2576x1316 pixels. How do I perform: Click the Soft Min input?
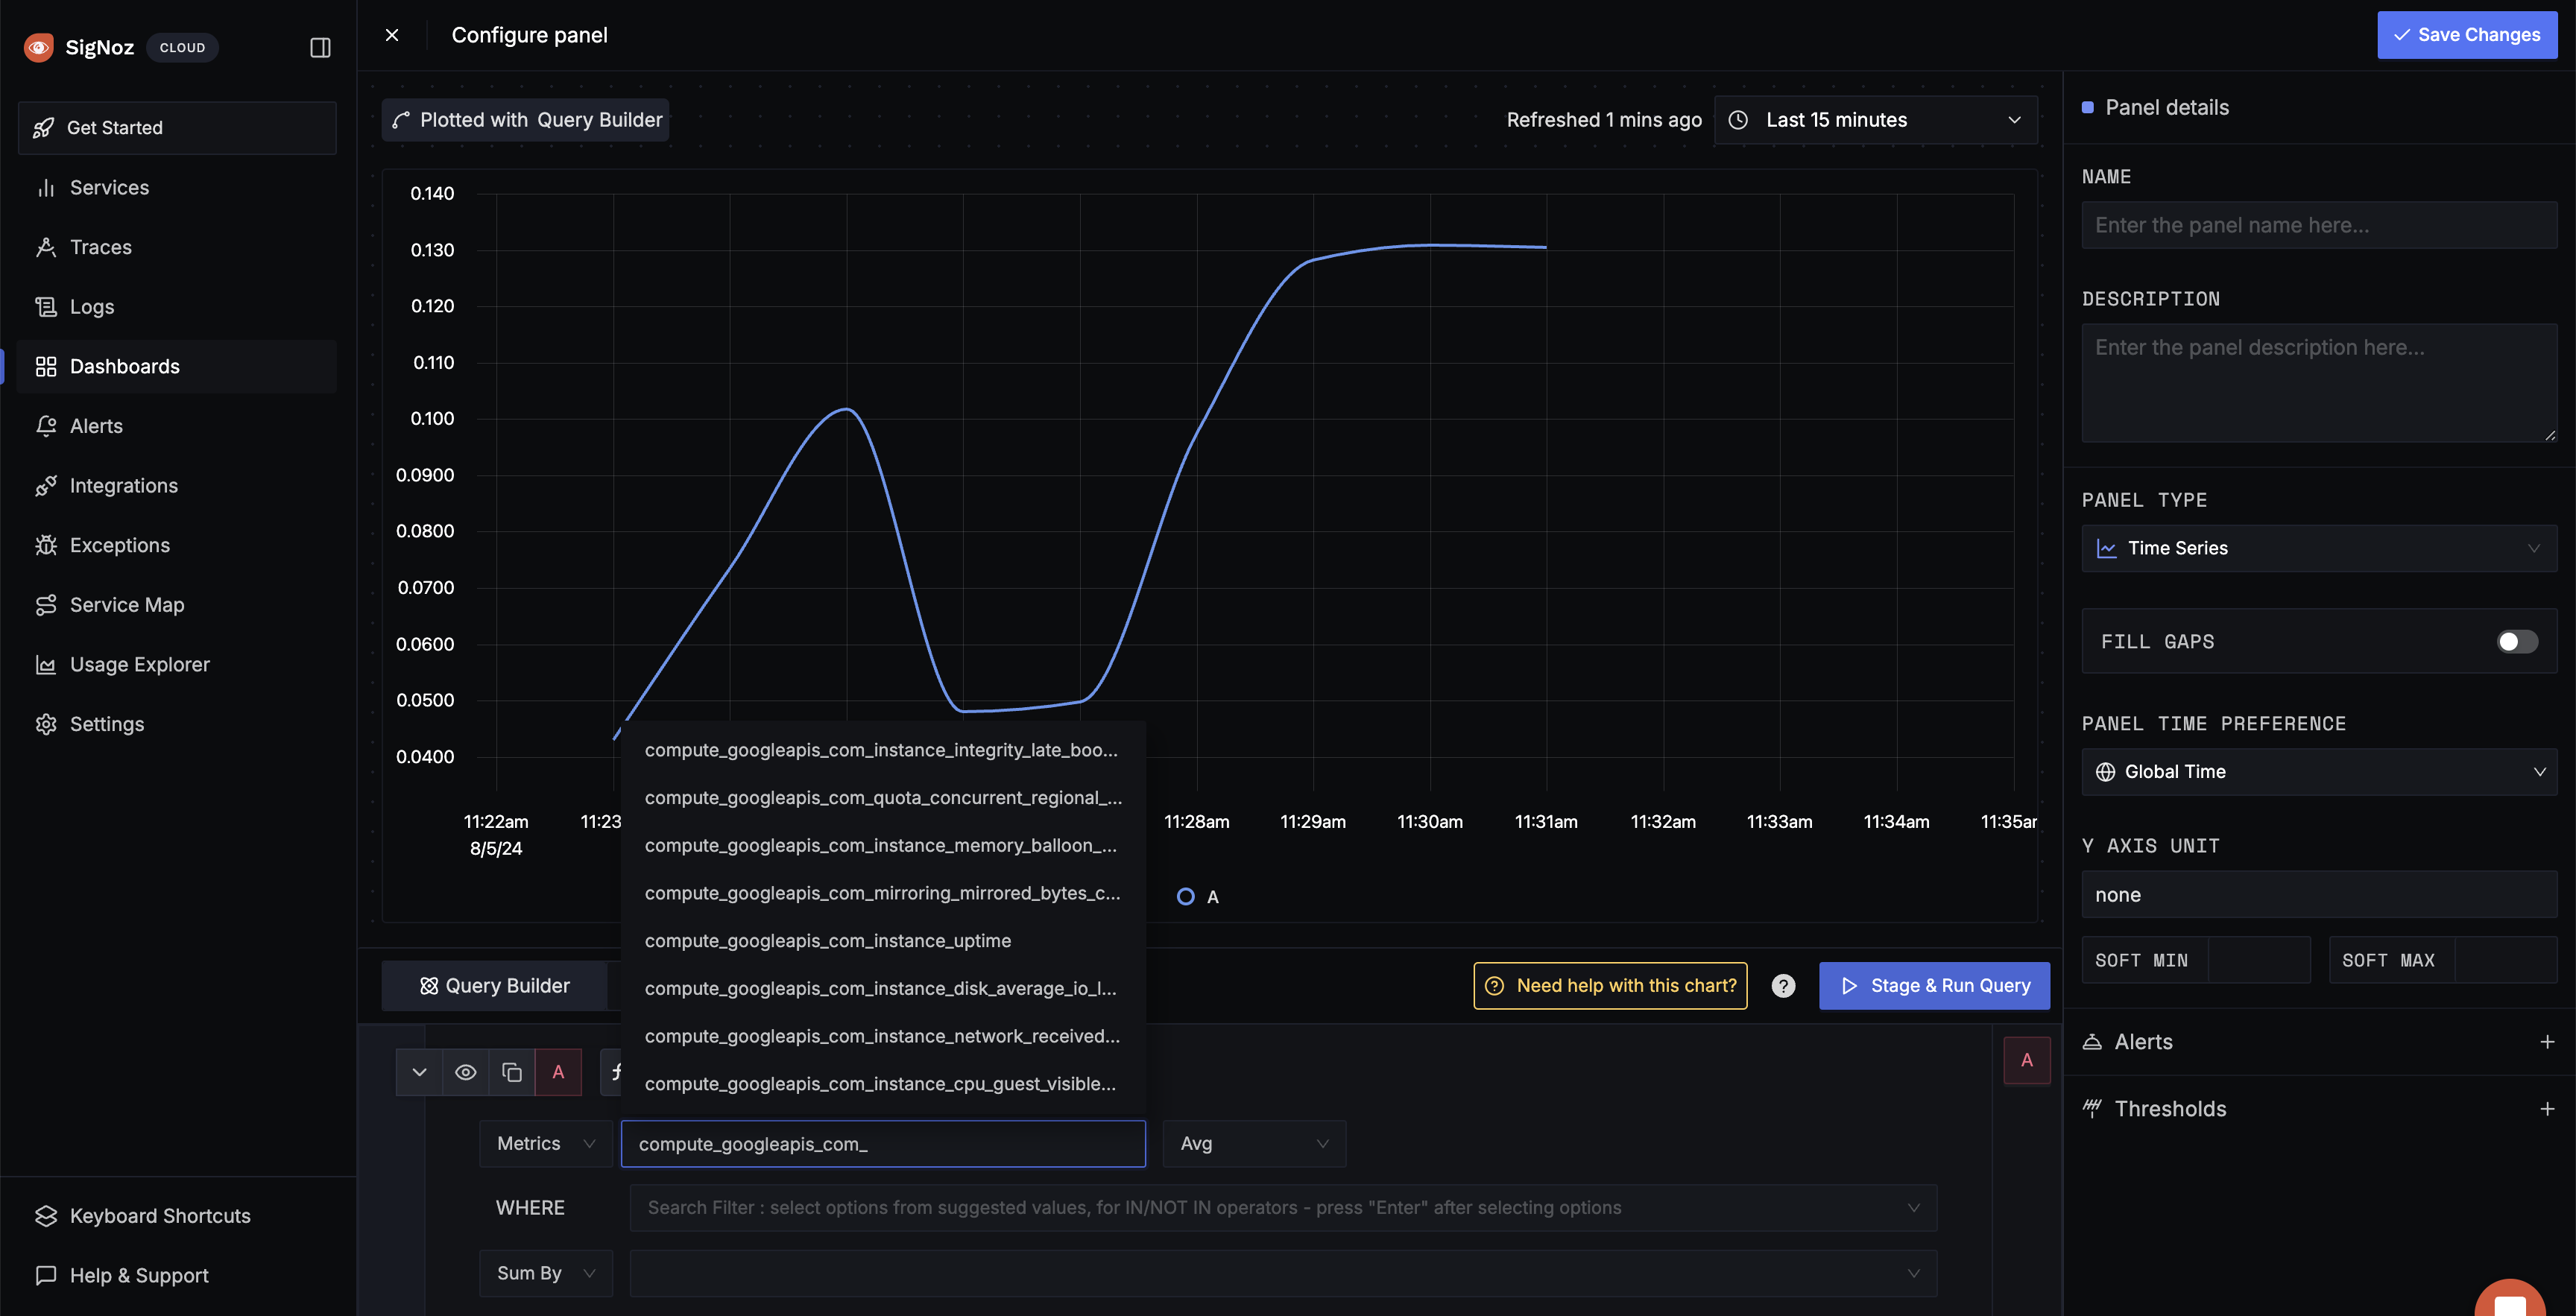pos(2259,960)
